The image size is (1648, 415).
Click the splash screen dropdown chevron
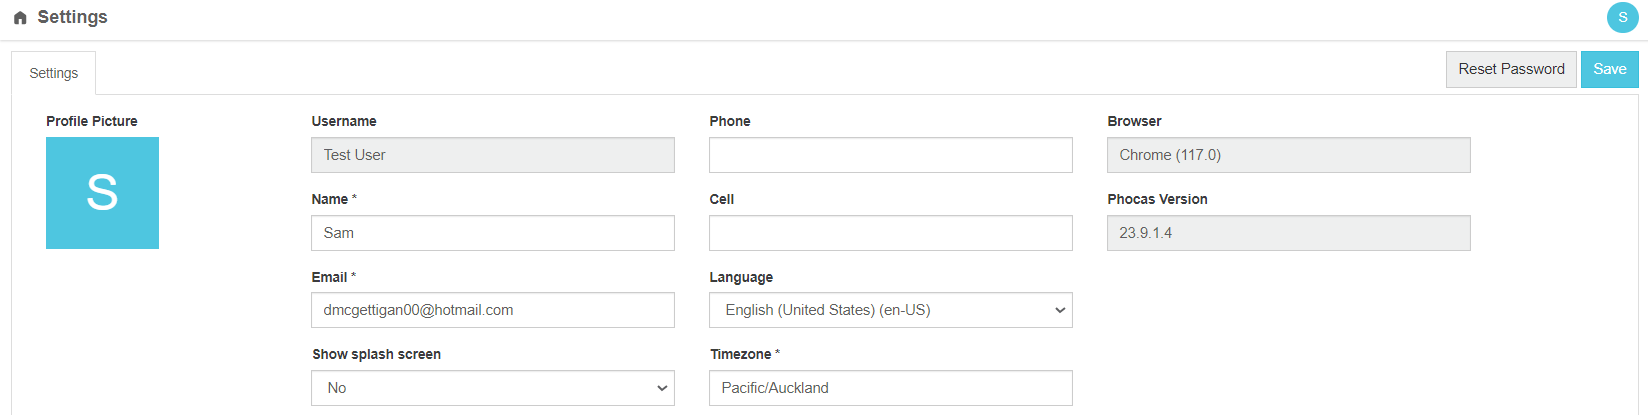coord(662,388)
